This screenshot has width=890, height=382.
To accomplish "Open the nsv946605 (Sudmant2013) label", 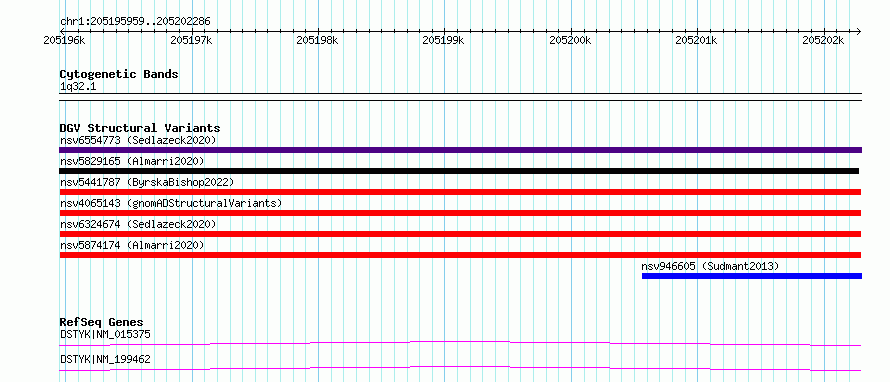I will (710, 266).
